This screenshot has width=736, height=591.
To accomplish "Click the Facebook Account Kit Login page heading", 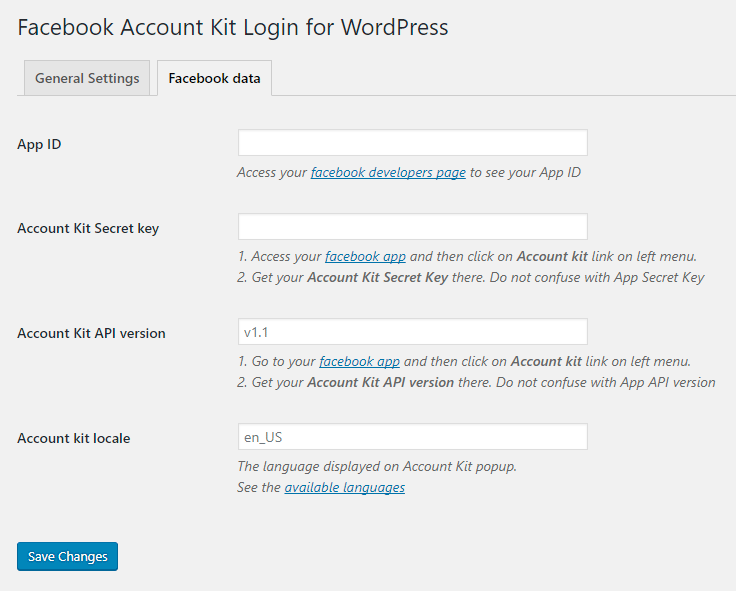I will pos(233,27).
